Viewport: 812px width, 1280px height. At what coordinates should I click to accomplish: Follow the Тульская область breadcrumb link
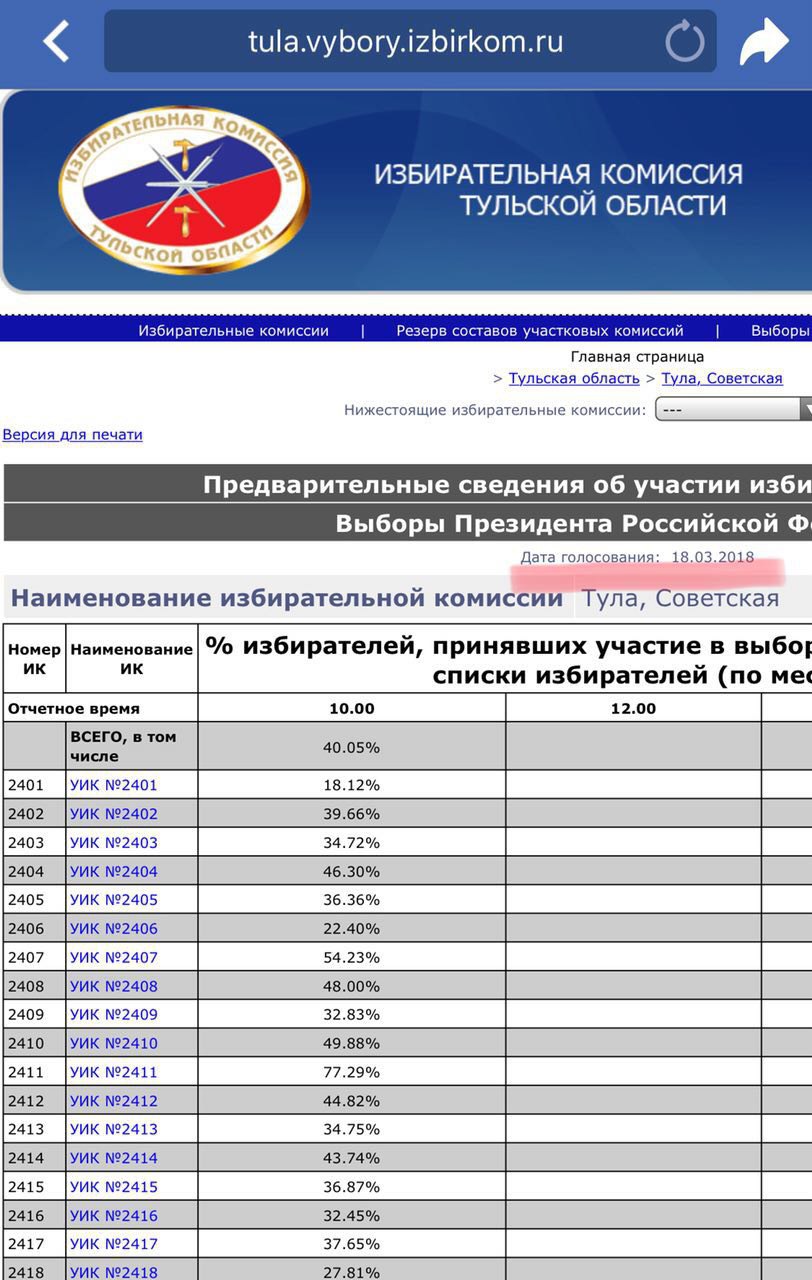(x=574, y=378)
